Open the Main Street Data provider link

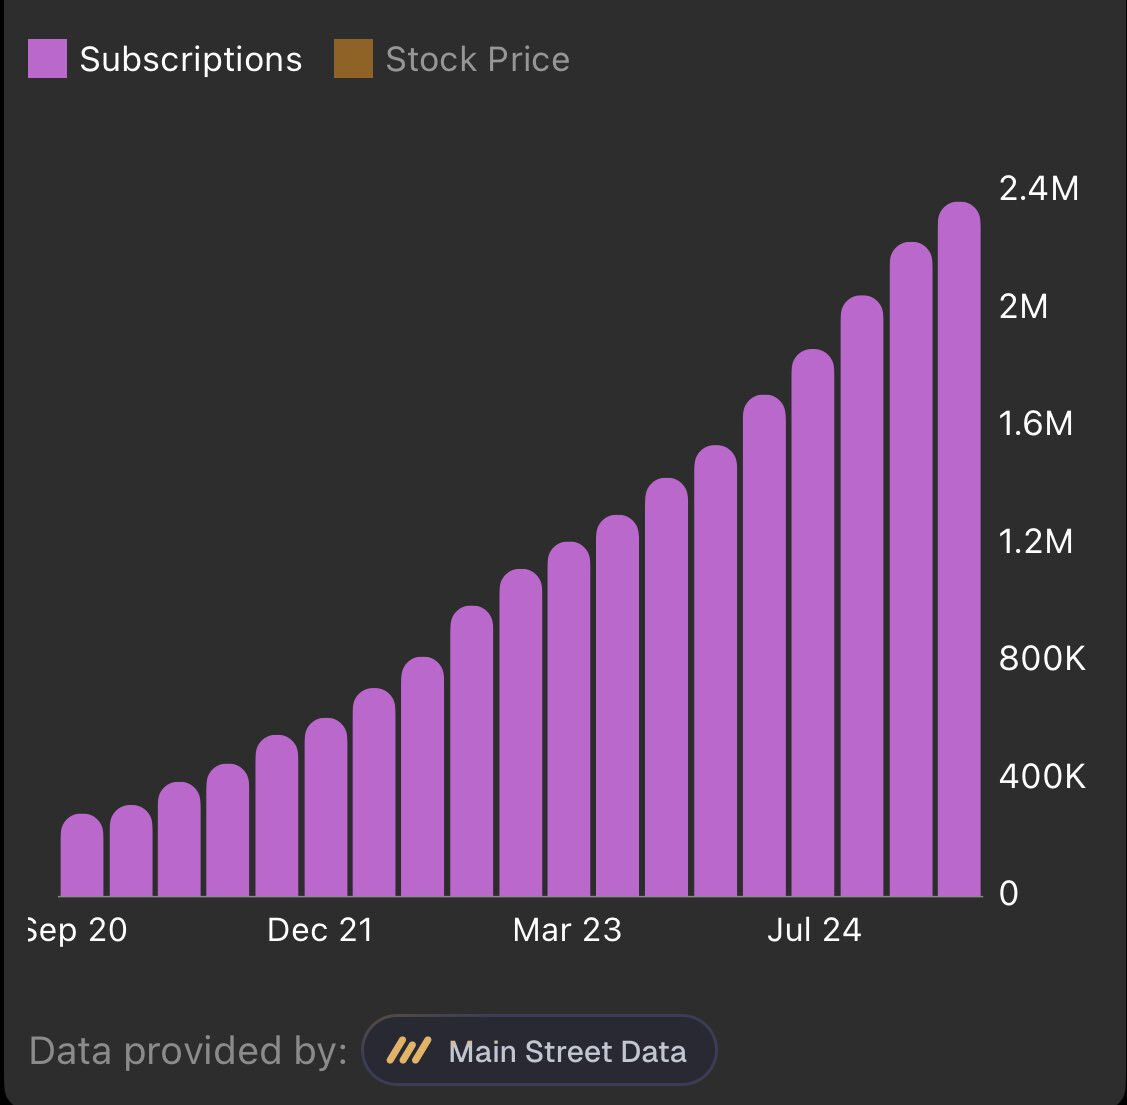566,1051
